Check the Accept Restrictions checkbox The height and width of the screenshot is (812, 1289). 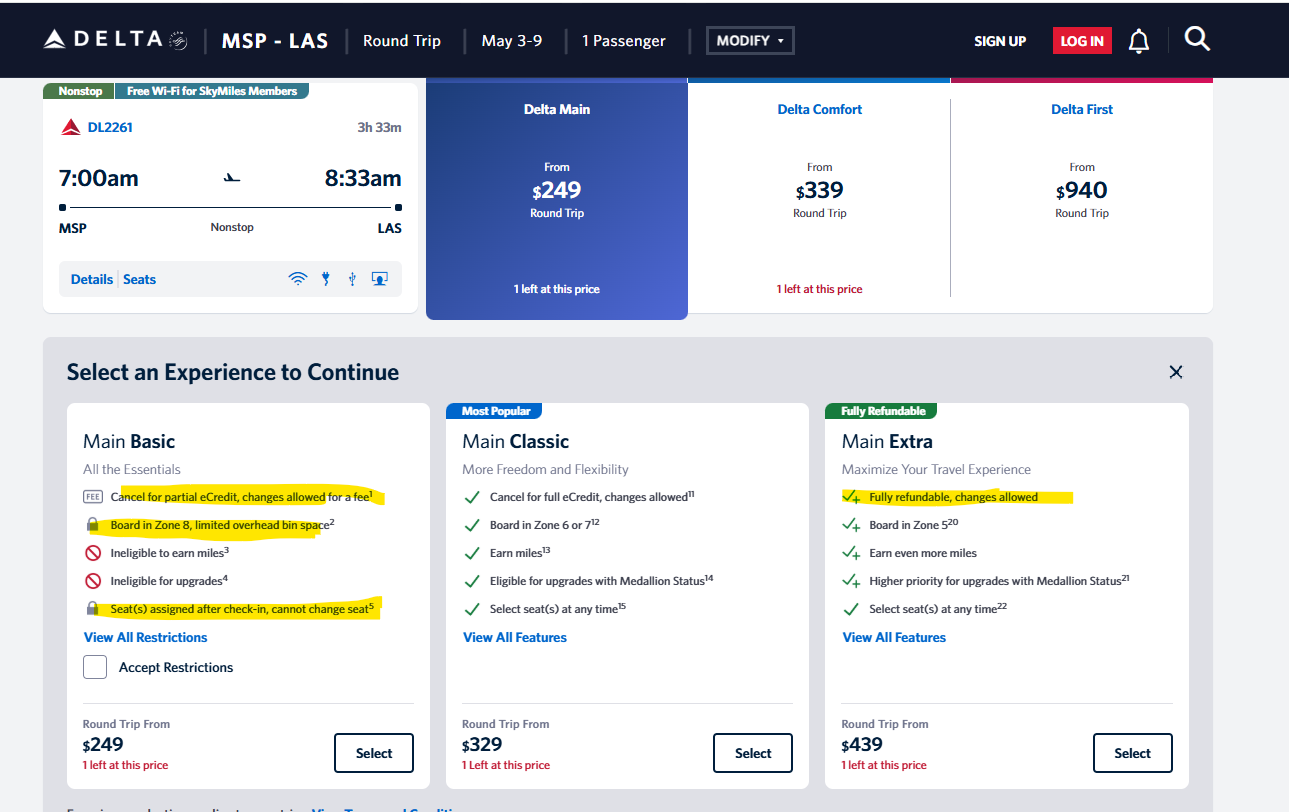pos(95,667)
